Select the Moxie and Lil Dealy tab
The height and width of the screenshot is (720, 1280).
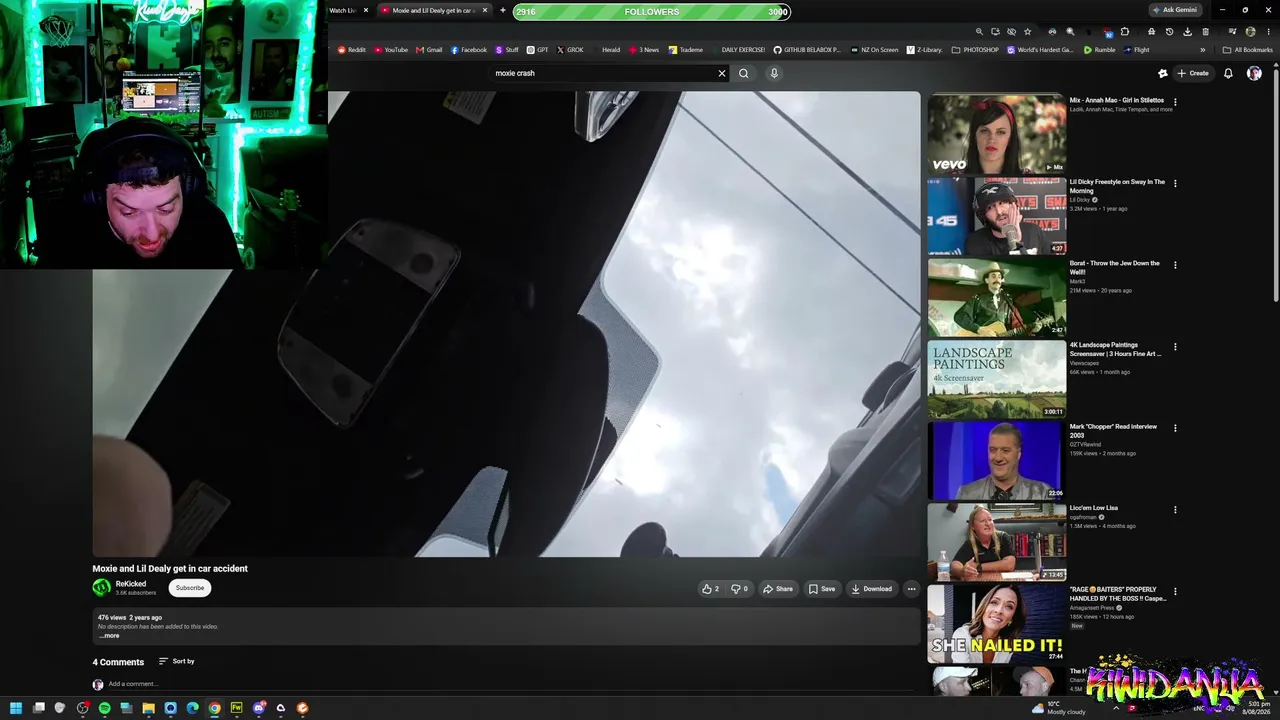tap(432, 10)
